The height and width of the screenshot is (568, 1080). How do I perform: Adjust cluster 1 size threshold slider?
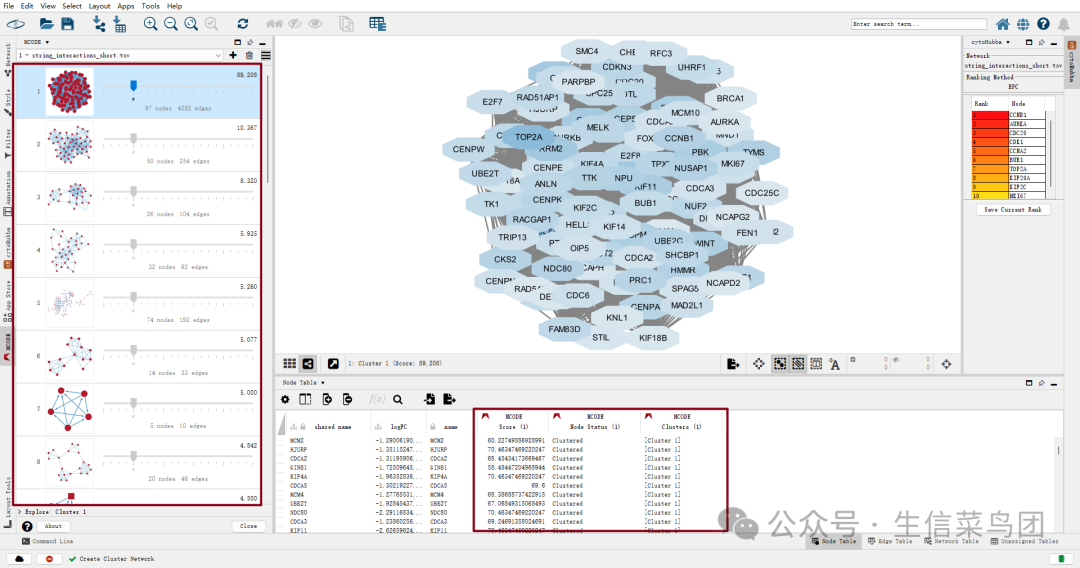[134, 86]
